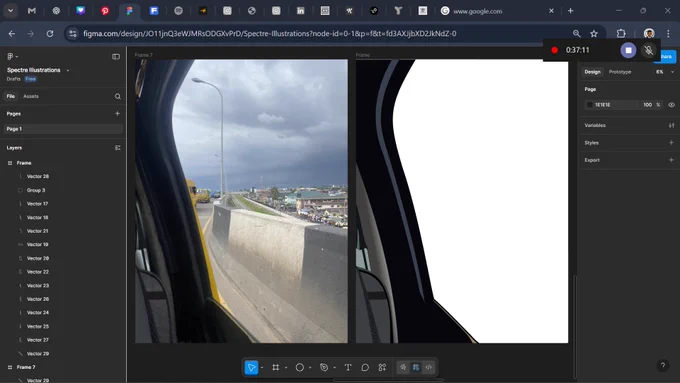Go back in browser history
Viewport: 680px width, 383px height.
[12, 33]
